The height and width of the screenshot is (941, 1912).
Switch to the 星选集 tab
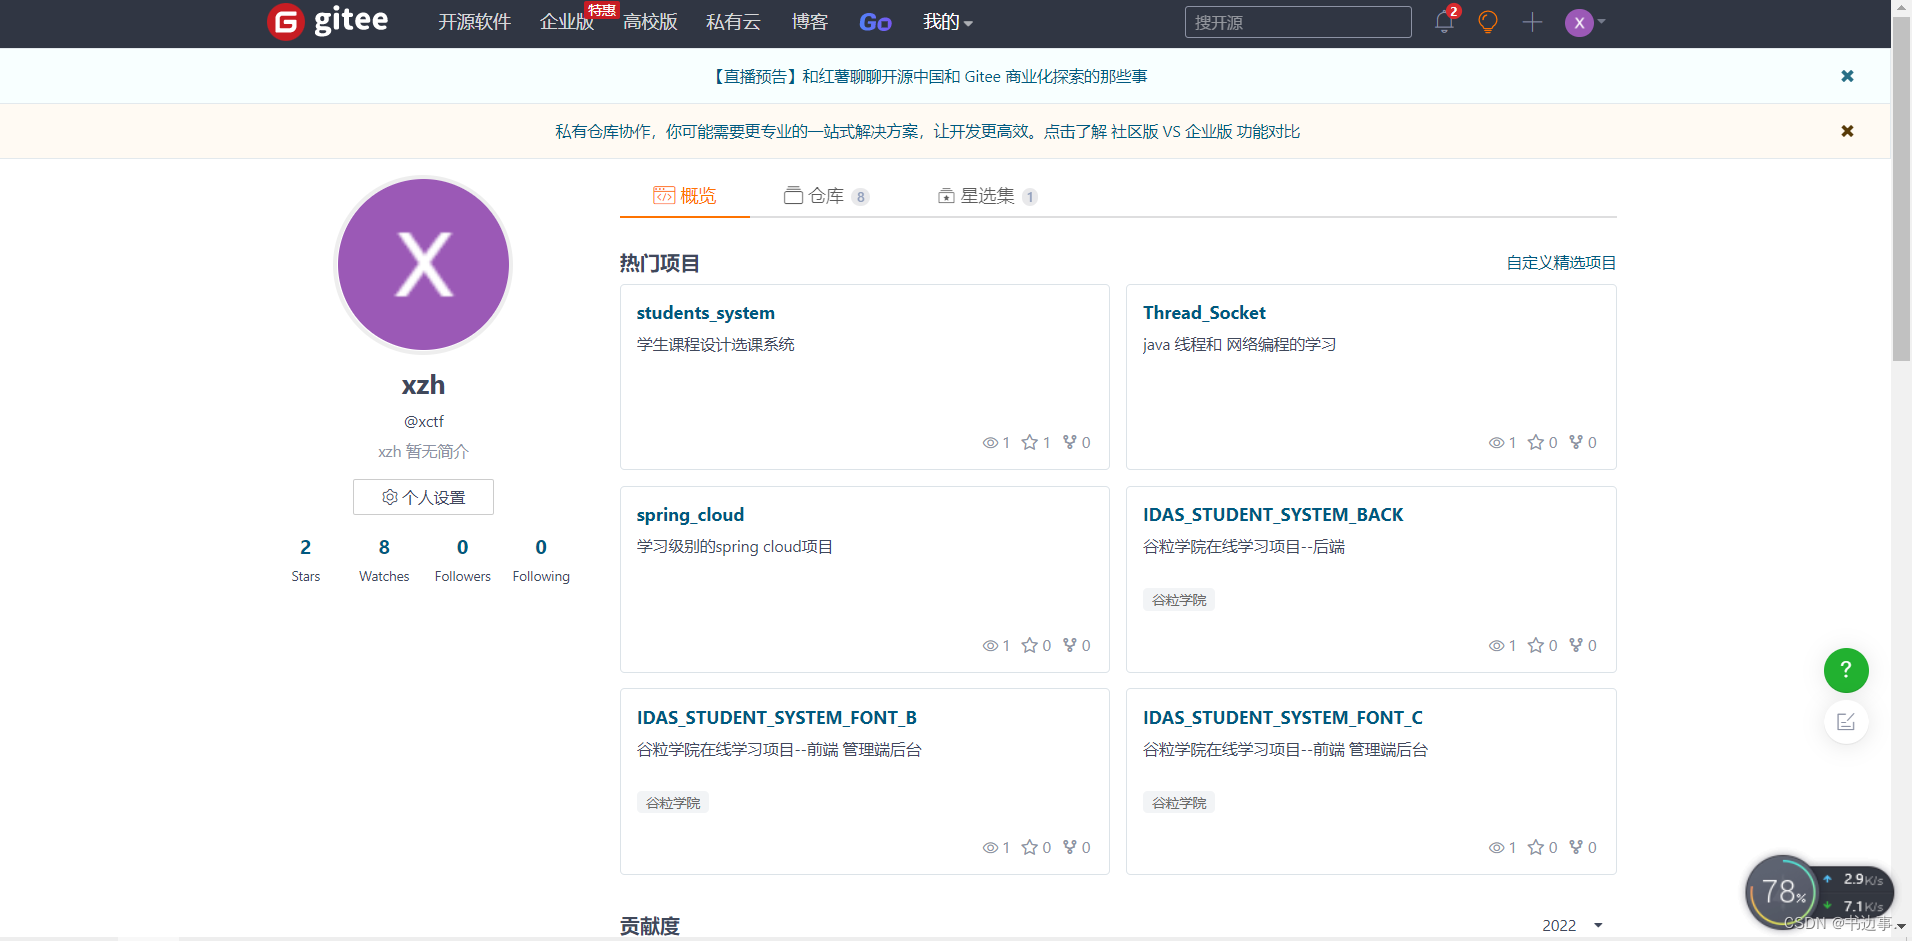pyautogui.click(x=986, y=196)
